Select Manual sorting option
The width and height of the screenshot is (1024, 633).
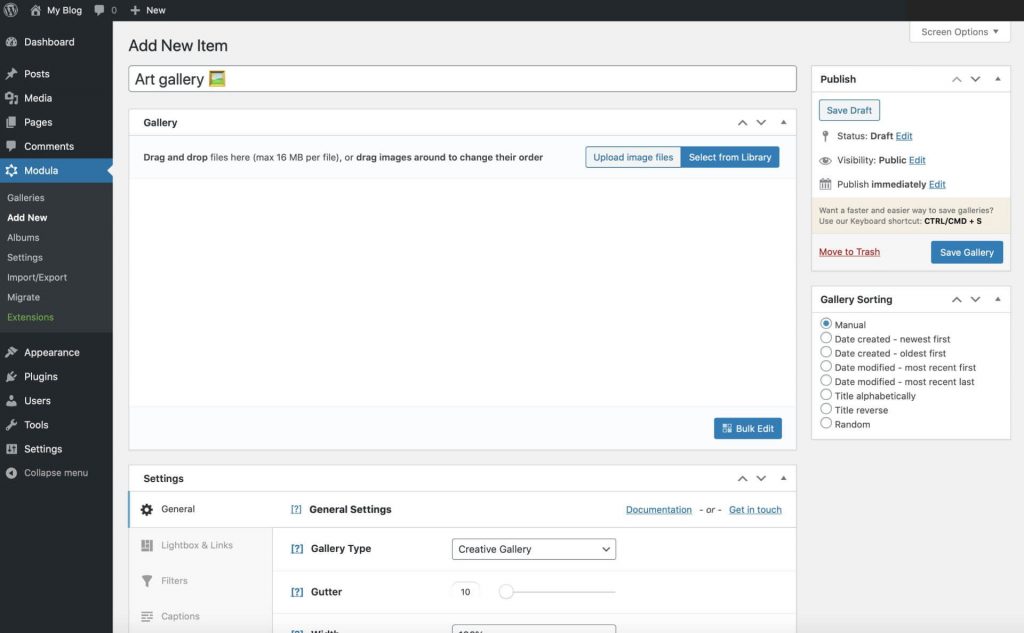tap(826, 324)
